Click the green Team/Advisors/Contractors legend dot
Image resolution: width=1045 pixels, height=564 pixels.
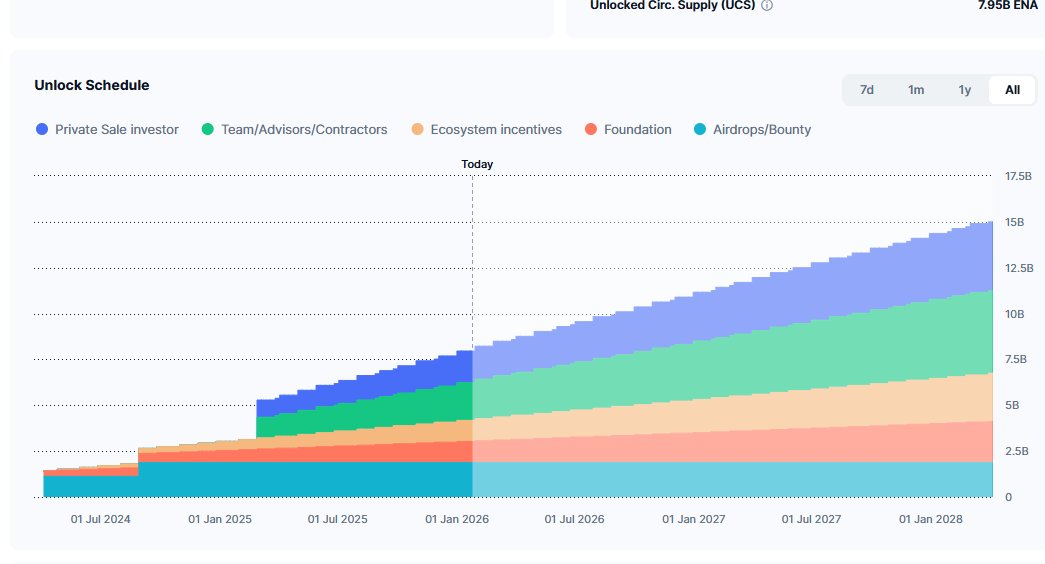tap(208, 129)
